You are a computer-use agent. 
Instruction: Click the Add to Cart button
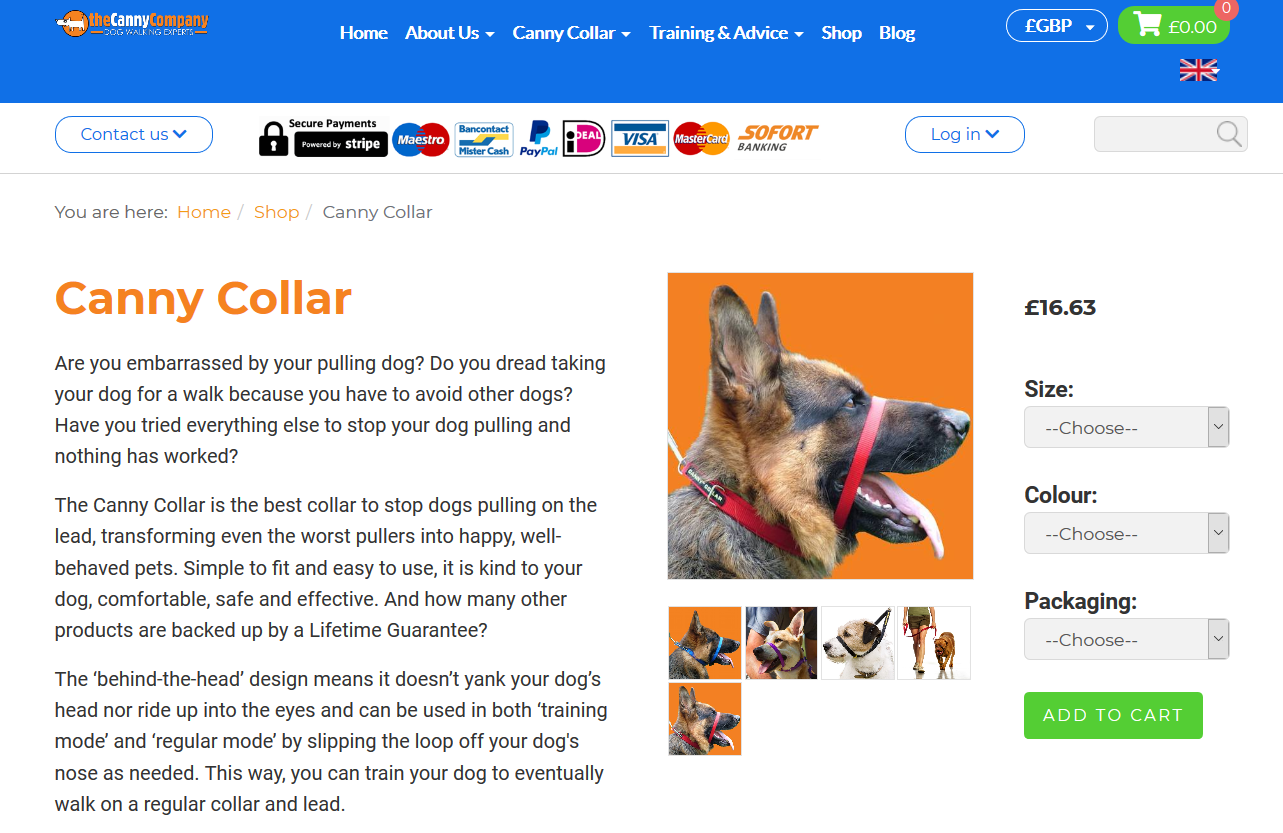[1113, 715]
